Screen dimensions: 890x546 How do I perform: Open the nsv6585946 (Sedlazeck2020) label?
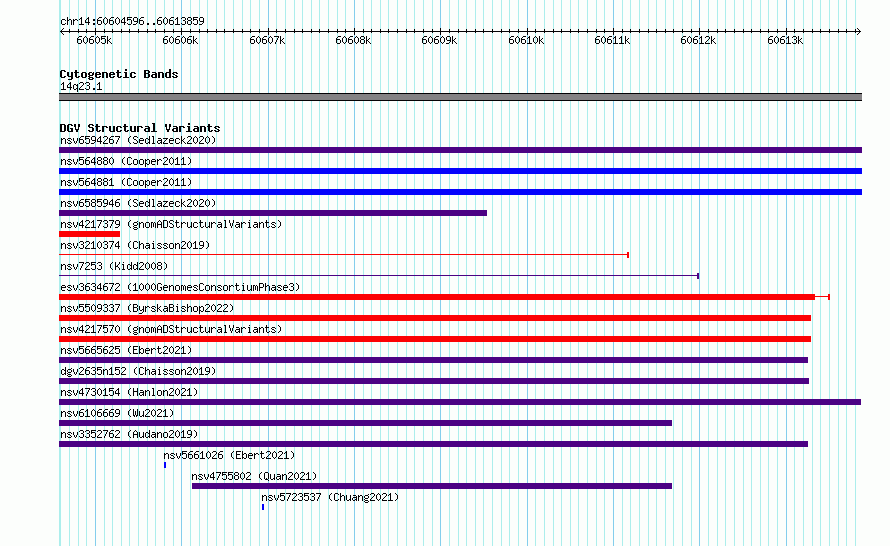pos(138,203)
